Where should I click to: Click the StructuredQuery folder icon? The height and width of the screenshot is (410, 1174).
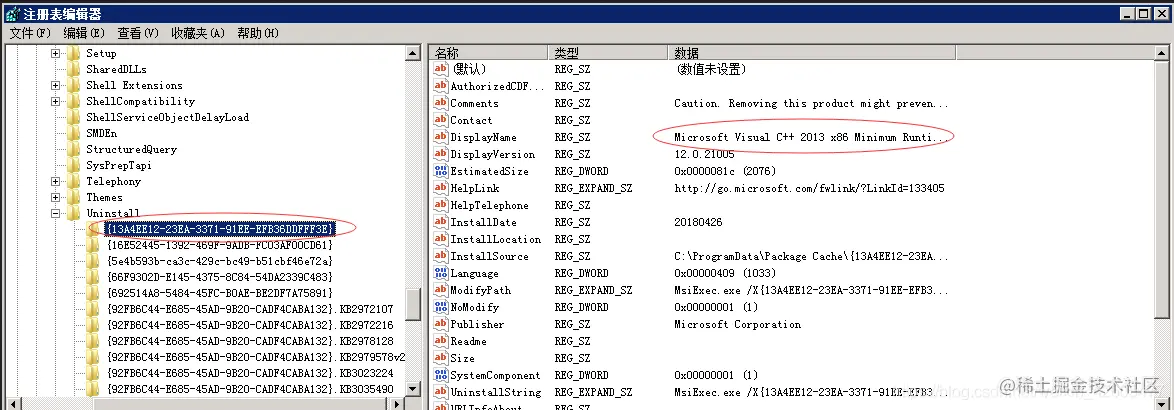click(73, 149)
